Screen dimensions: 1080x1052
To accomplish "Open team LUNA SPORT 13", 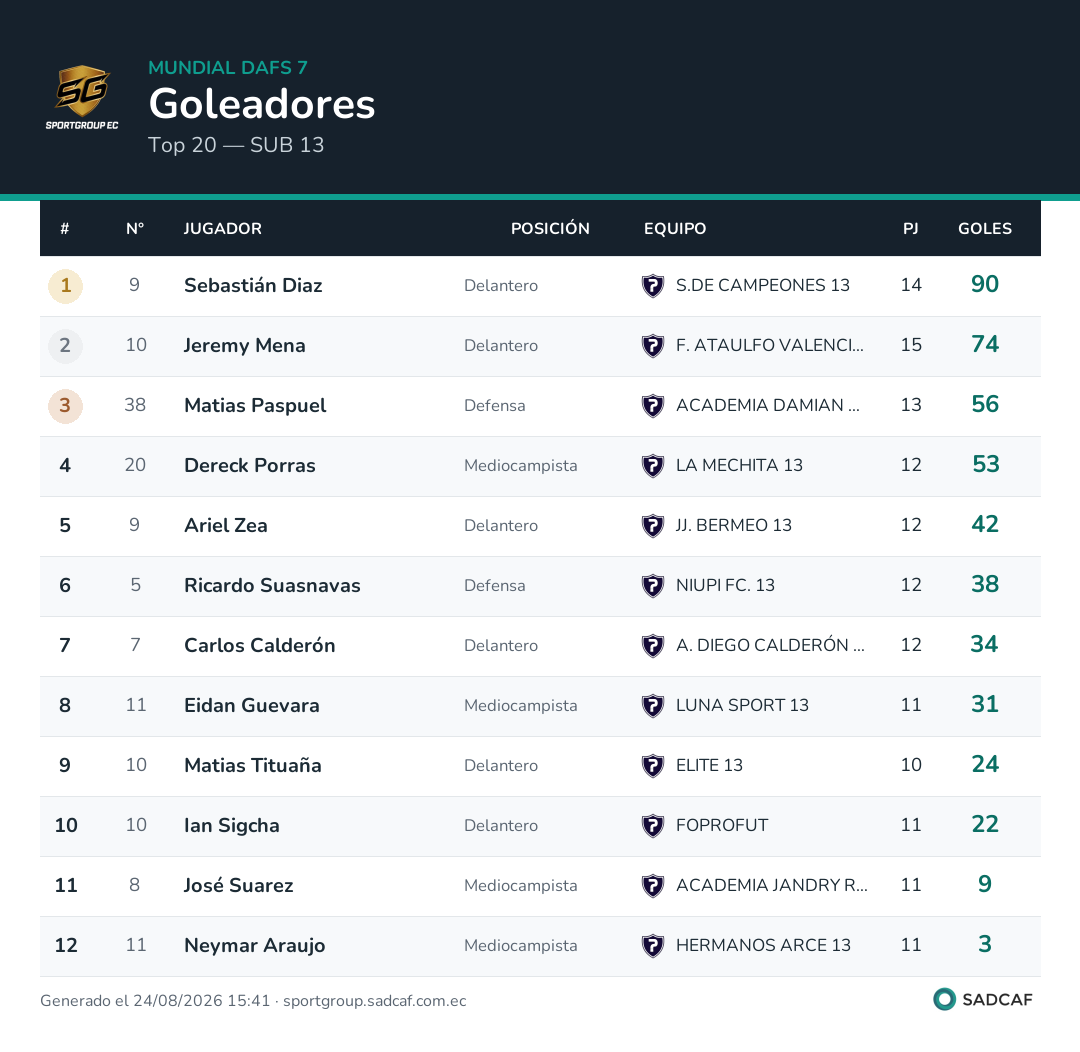I will click(742, 705).
